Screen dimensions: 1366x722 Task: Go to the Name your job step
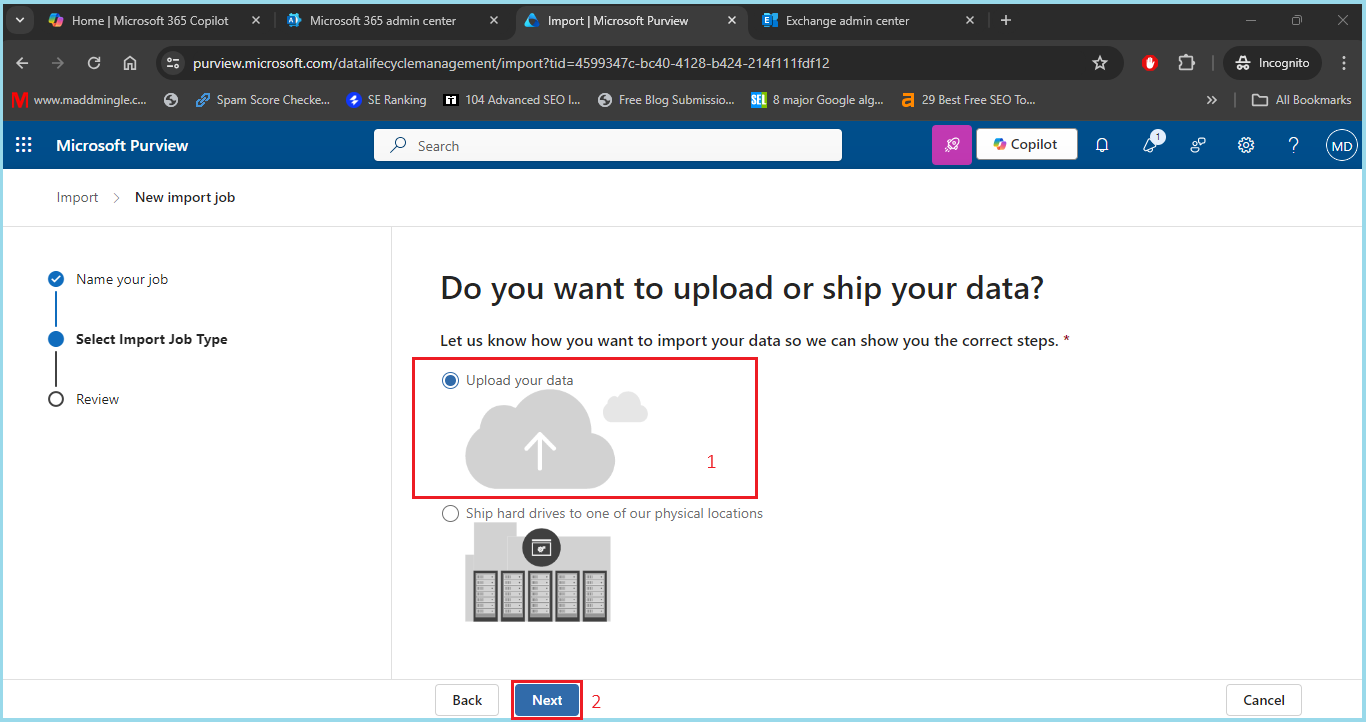[x=122, y=279]
